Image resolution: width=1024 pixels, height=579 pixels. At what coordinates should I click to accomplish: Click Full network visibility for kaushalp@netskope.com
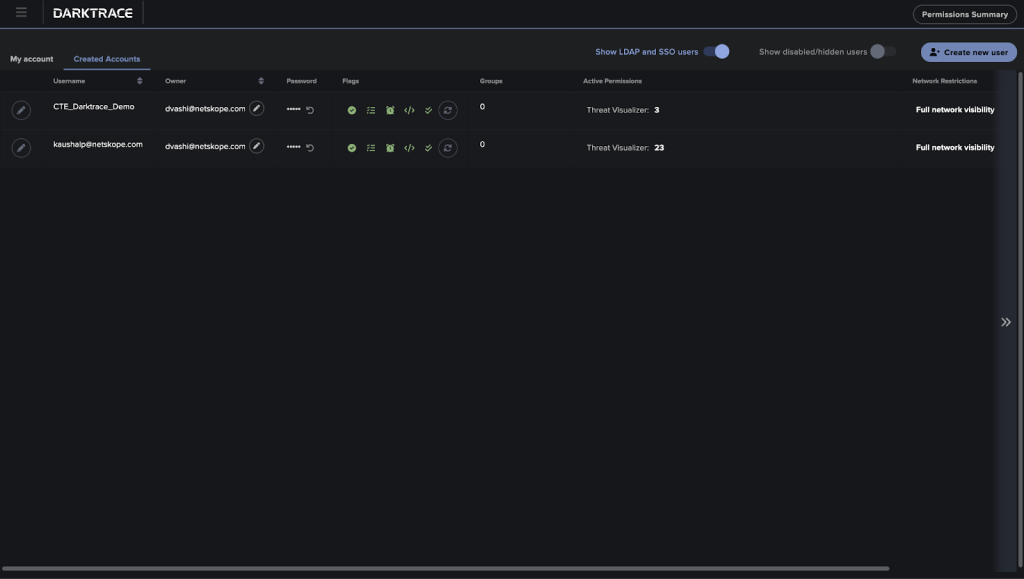(955, 148)
